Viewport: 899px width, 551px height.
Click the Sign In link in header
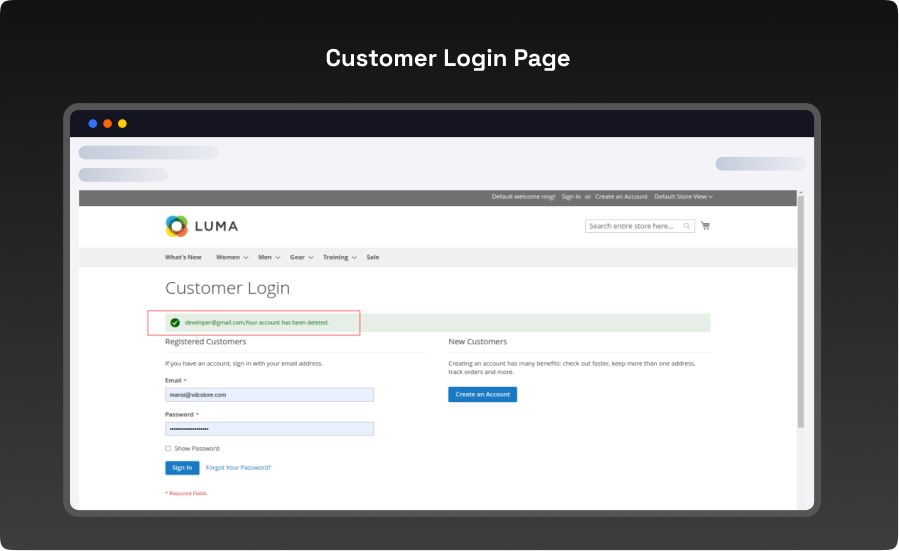(x=571, y=197)
